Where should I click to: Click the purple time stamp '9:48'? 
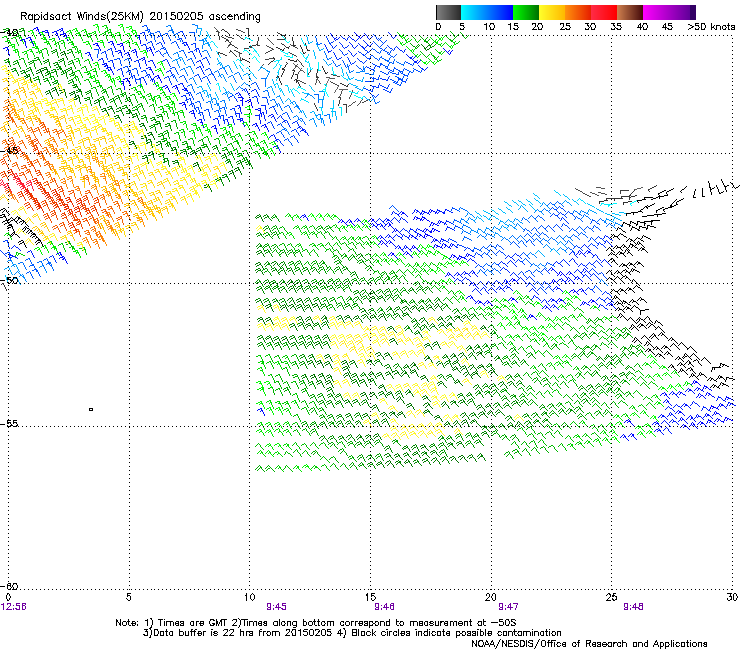pyautogui.click(x=633, y=607)
